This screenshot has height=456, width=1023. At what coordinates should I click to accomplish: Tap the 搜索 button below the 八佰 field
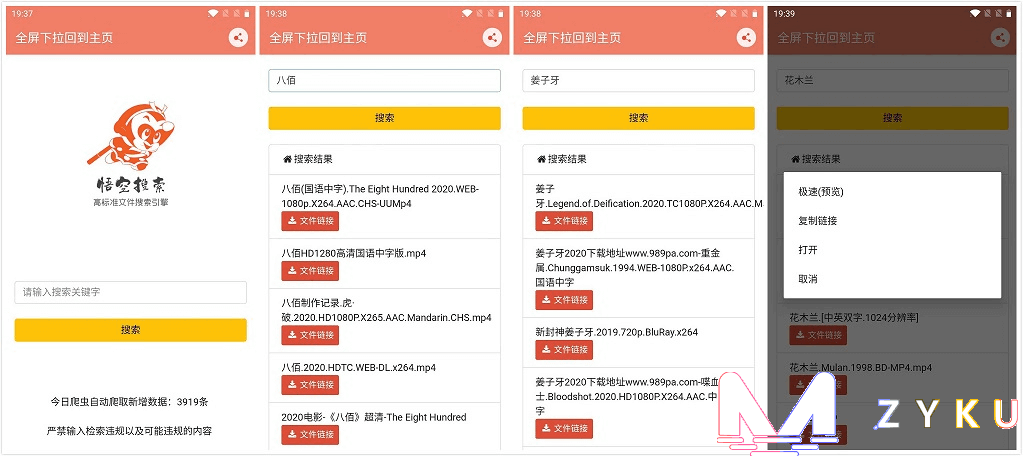click(x=384, y=118)
